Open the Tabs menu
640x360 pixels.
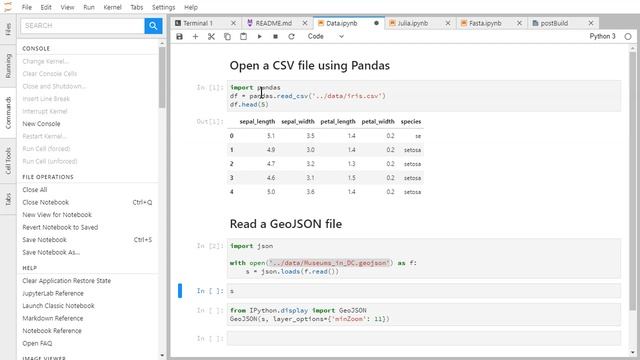[x=137, y=7]
